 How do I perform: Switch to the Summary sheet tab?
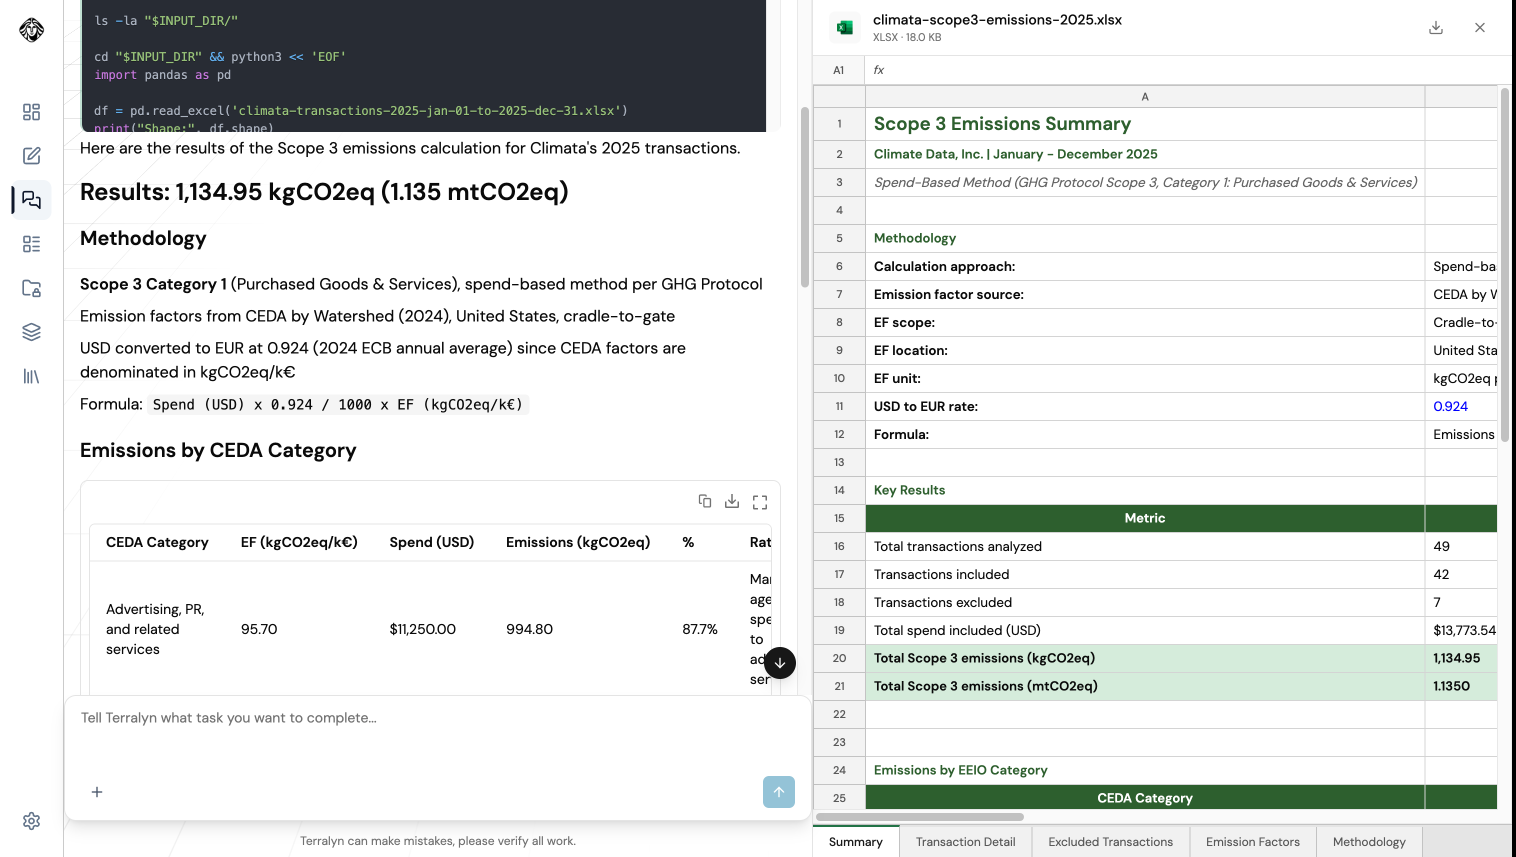click(856, 842)
